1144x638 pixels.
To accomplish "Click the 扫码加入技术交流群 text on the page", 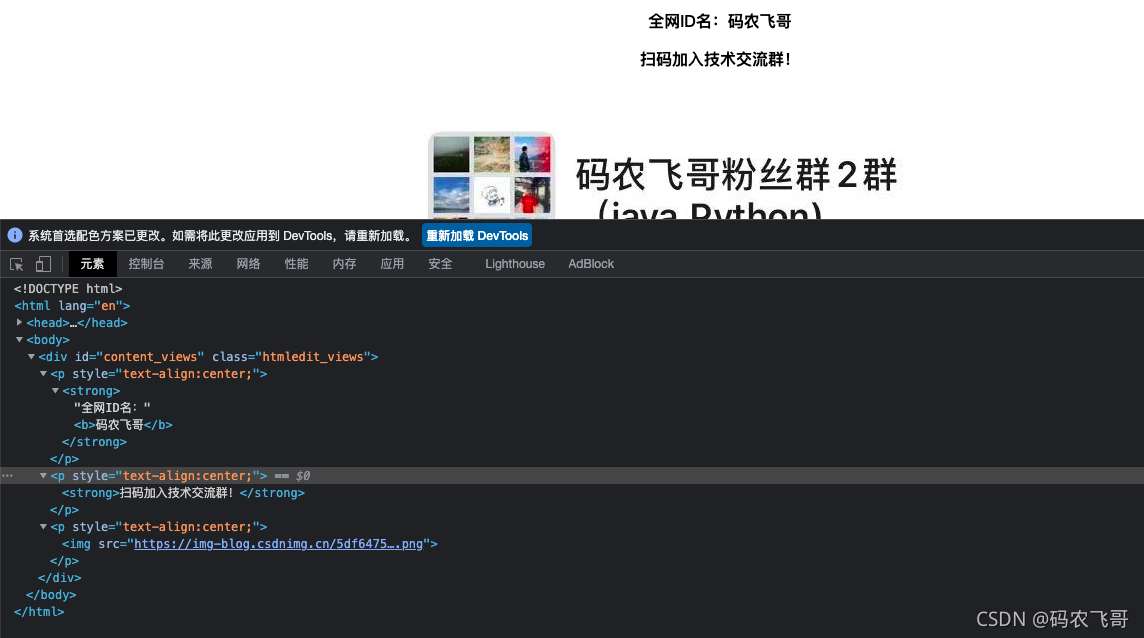I will click(715, 59).
